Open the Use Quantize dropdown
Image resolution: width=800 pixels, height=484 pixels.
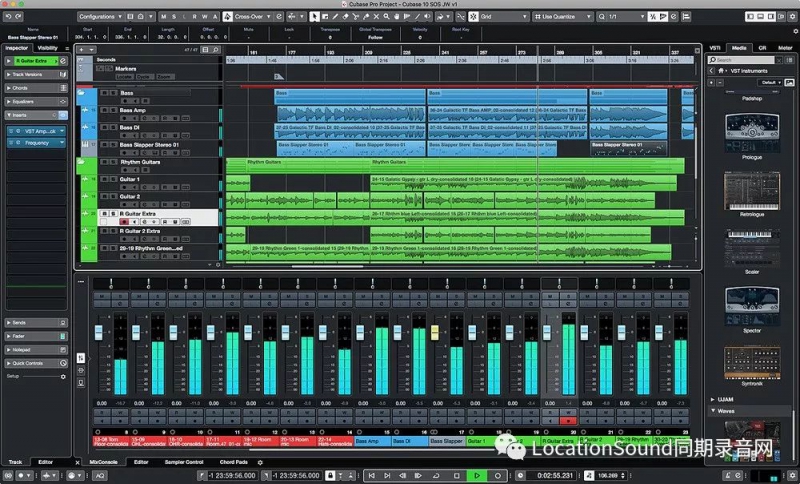pos(563,16)
